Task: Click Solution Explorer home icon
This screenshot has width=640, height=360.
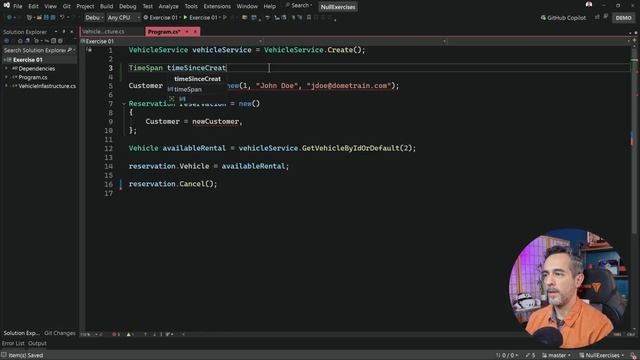Action: click(x=20, y=41)
